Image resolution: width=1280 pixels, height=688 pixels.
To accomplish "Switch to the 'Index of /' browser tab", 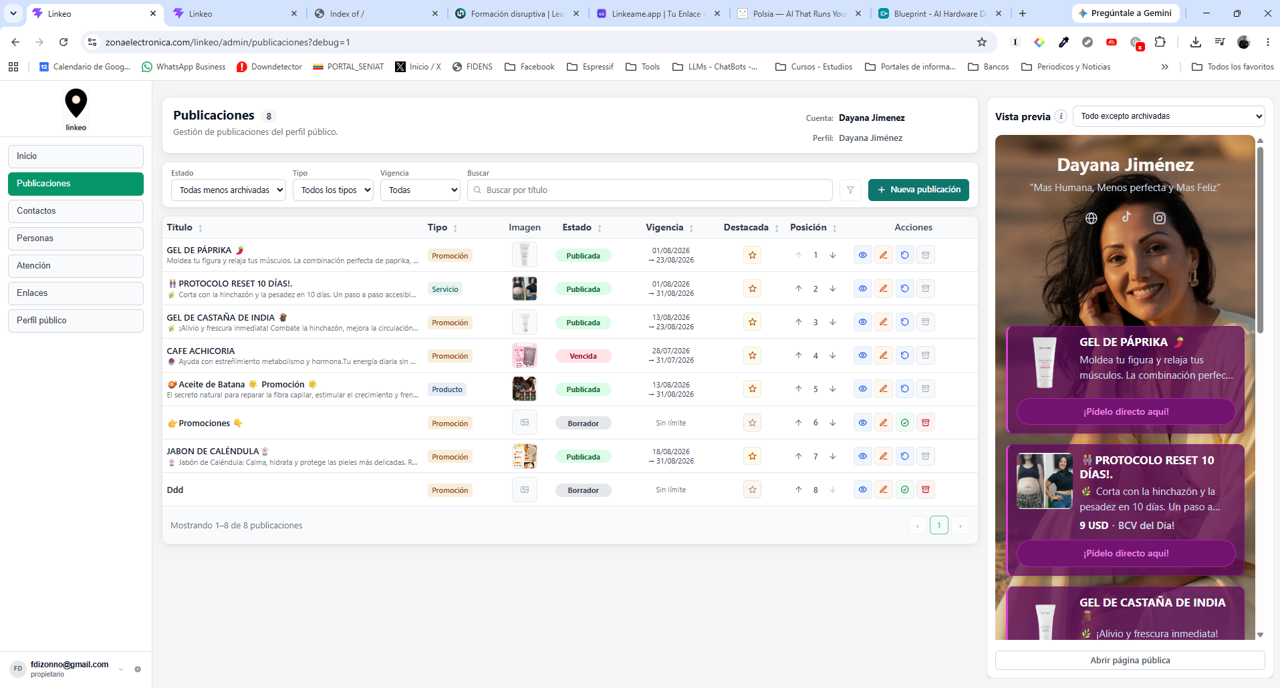I will (375, 14).
